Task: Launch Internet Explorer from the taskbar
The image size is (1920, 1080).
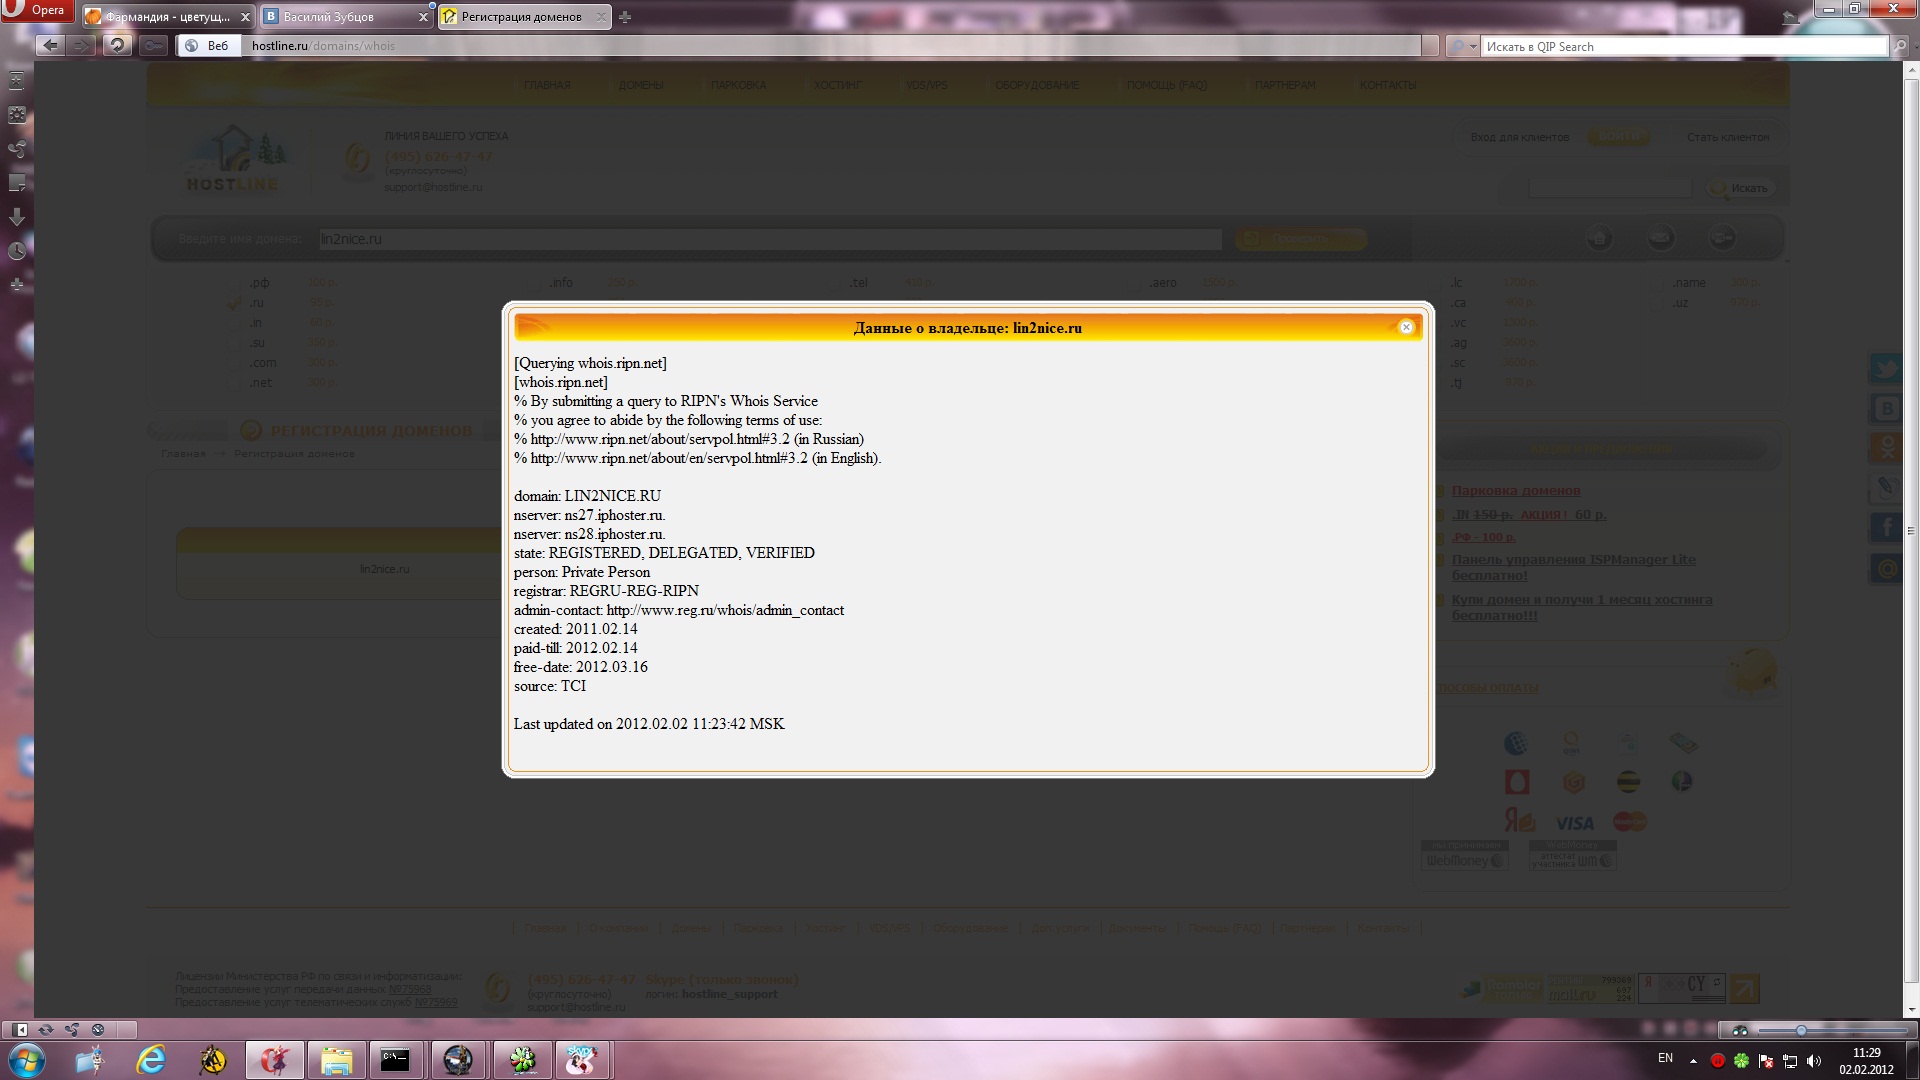Action: (152, 1060)
